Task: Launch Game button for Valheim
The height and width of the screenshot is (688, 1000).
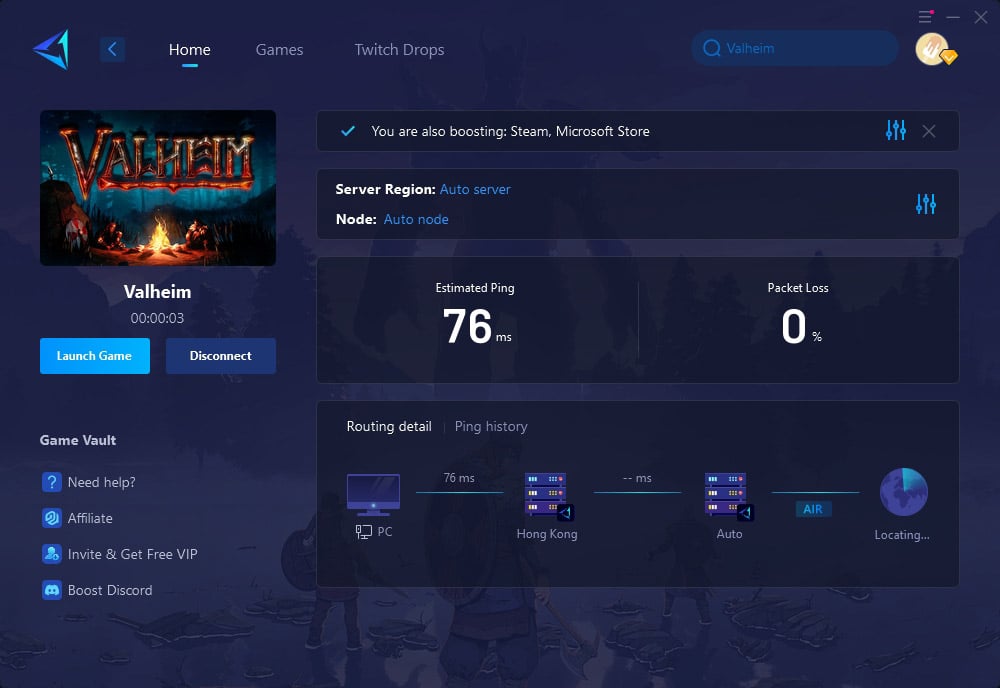Action: pyautogui.click(x=94, y=356)
